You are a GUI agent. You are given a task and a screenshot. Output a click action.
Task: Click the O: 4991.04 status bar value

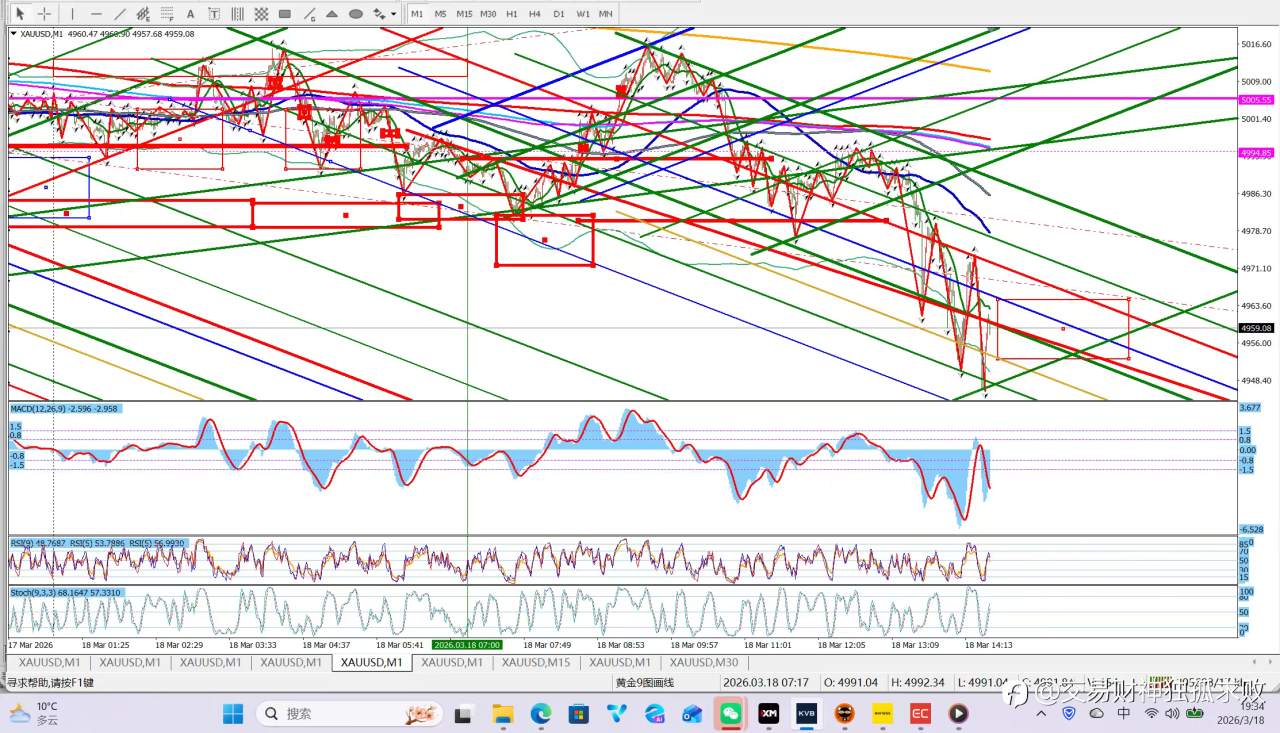(850, 683)
